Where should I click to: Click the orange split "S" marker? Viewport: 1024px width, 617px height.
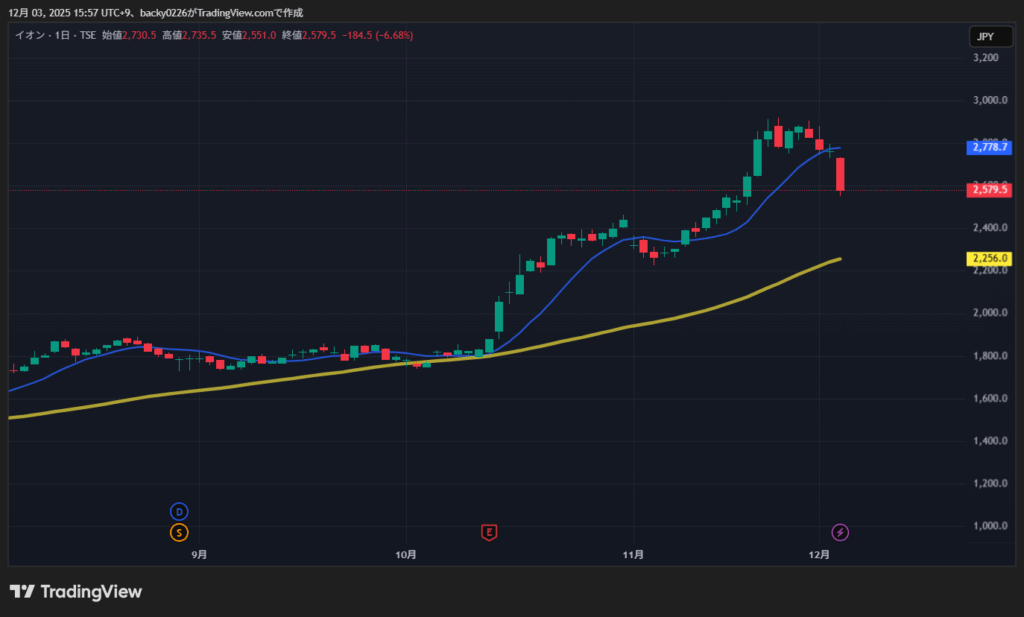179,532
